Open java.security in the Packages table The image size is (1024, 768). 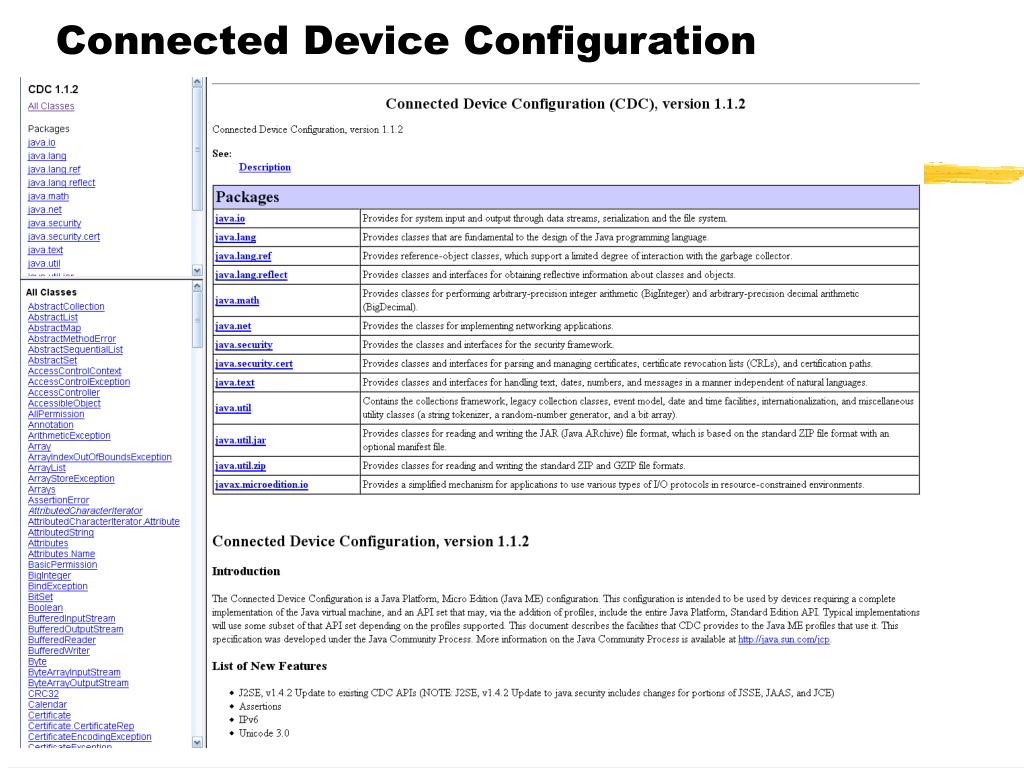(x=244, y=345)
